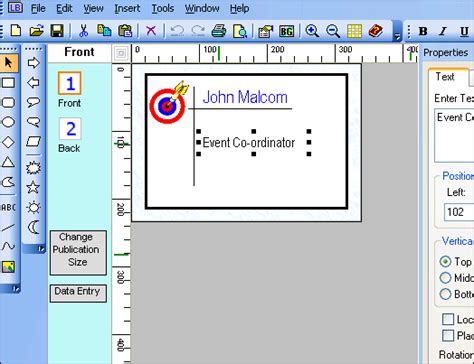Open the Edit menu

coord(64,9)
